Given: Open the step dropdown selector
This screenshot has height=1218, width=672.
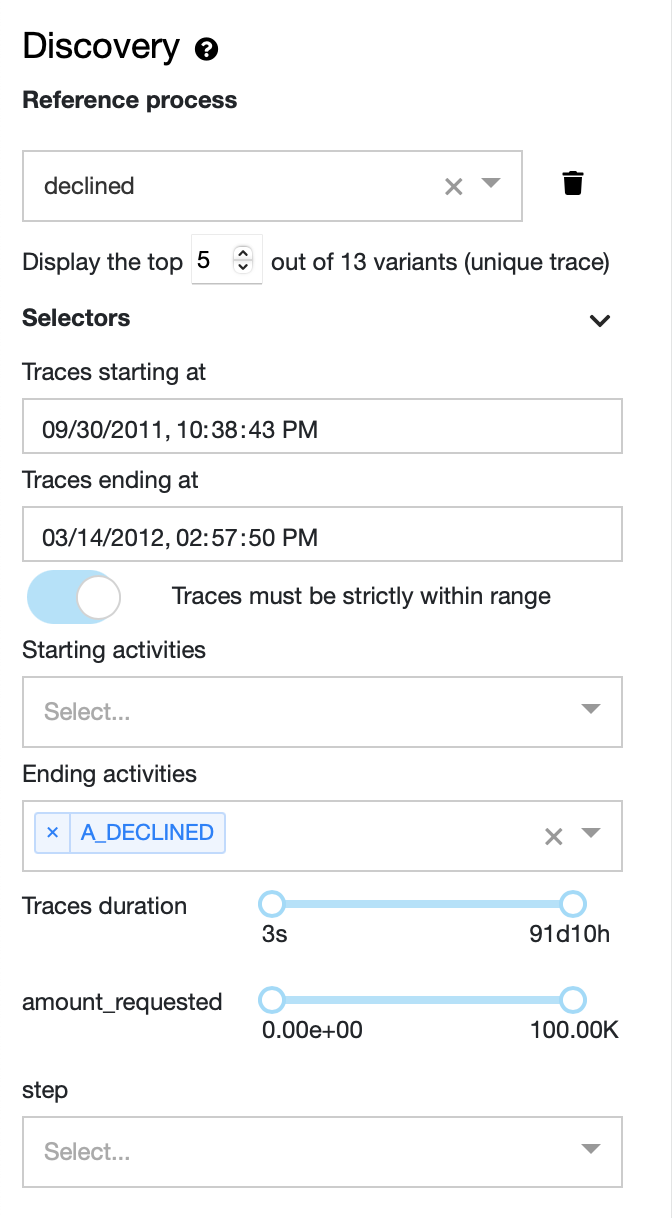Looking at the screenshot, I should pos(323,1152).
